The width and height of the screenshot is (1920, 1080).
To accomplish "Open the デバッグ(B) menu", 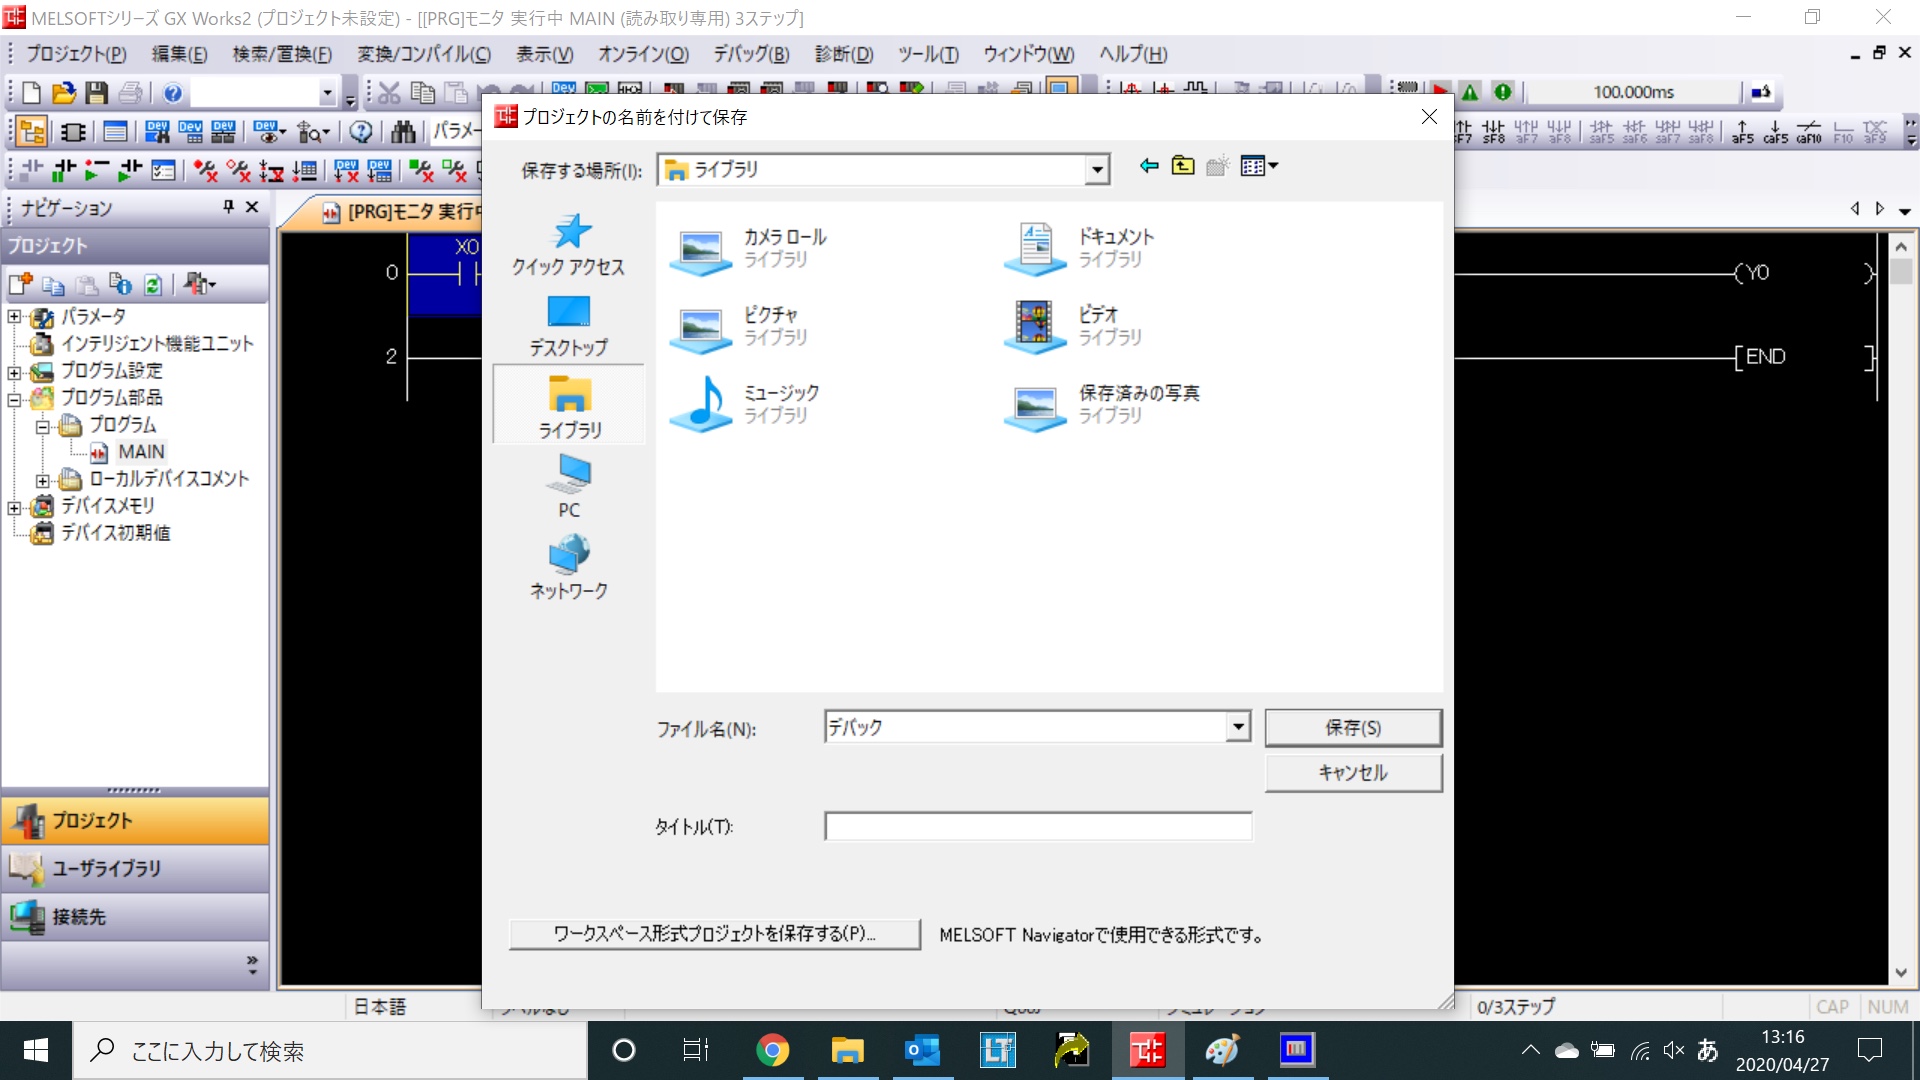I will [751, 54].
